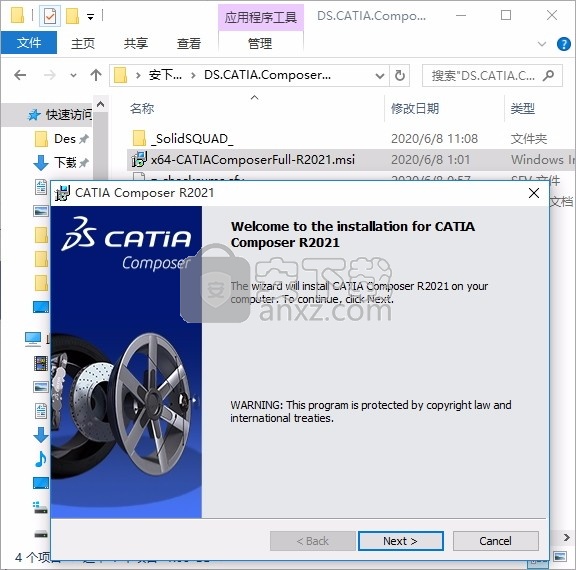
Task: Switch to the 共享 ribbon tab
Action: [136, 43]
